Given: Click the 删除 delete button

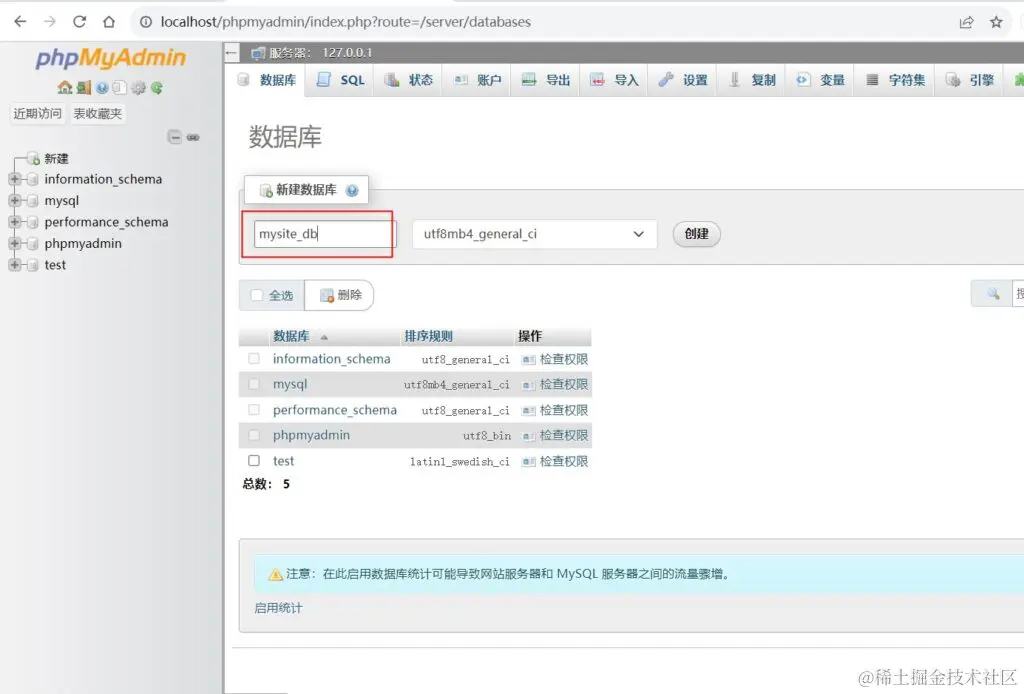Looking at the screenshot, I should click(x=340, y=295).
